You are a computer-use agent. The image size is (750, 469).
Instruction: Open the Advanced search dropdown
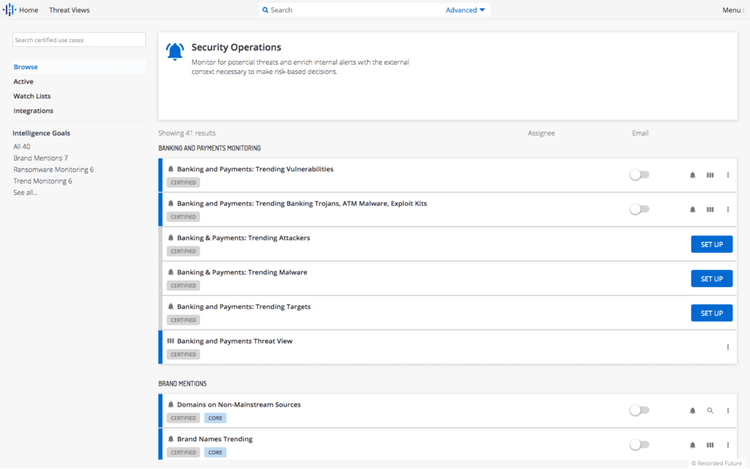coord(465,10)
